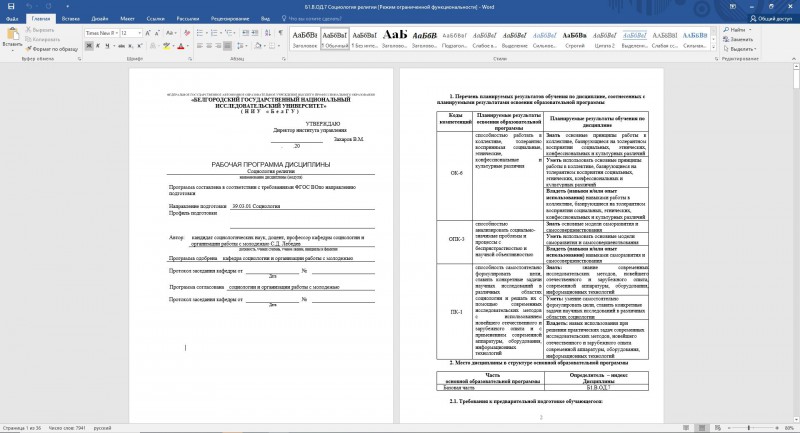
Task: Start a numbered list
Action: (214, 33)
